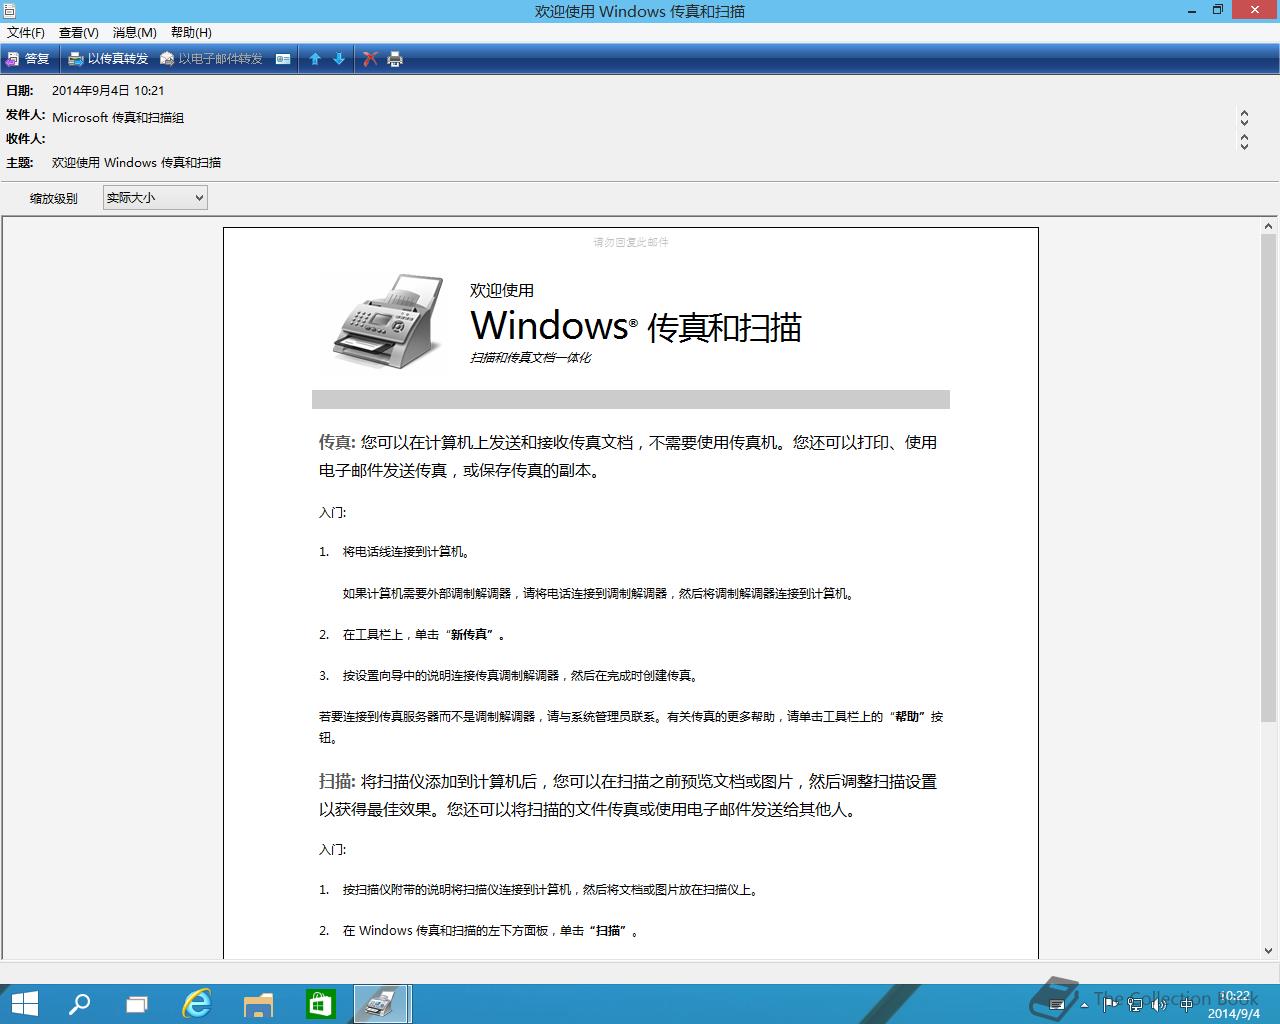The height and width of the screenshot is (1024, 1280).
Task: Open the Store from taskbar
Action: click(320, 1004)
